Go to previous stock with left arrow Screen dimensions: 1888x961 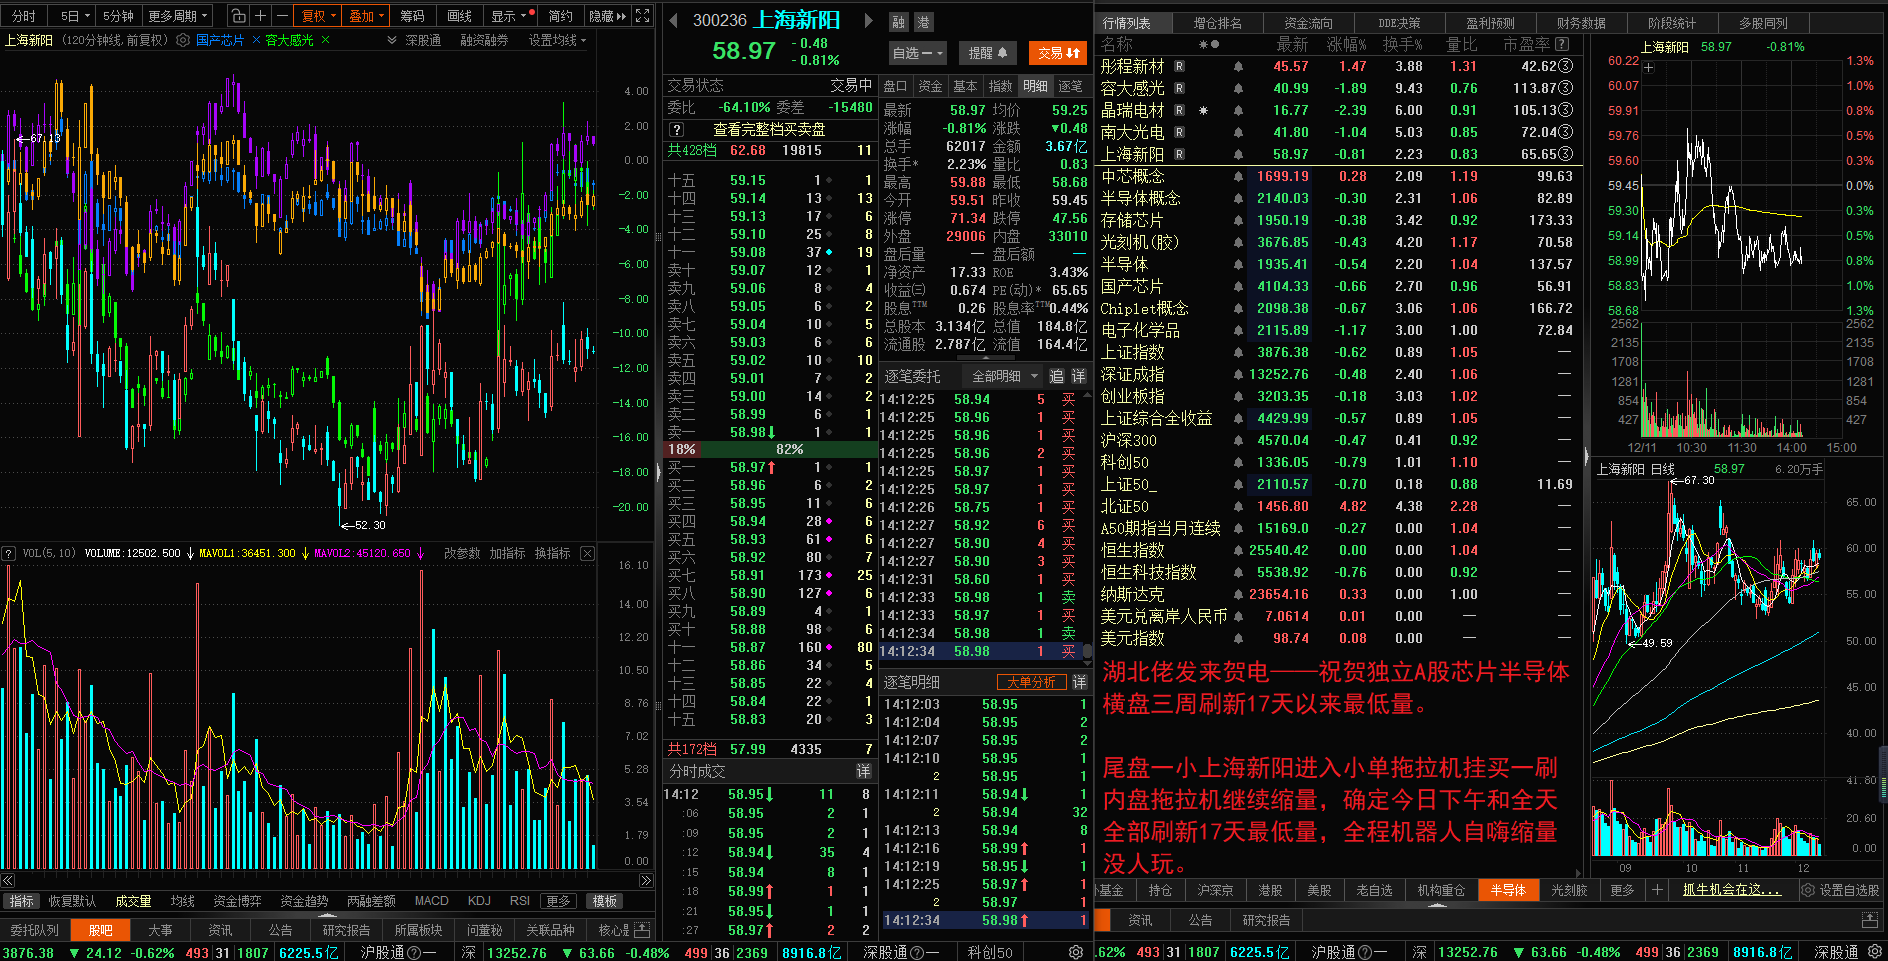(673, 20)
